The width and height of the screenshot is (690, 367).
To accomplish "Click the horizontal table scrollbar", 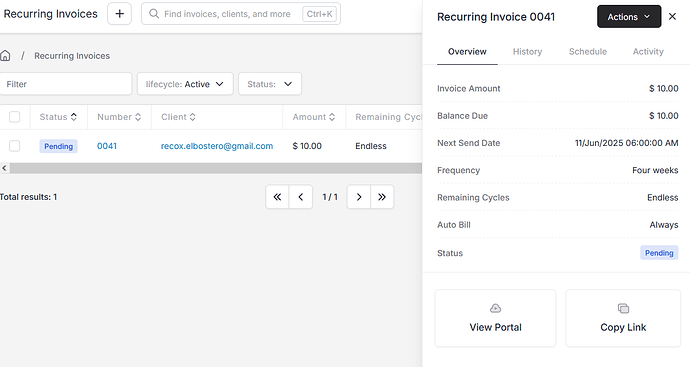I will point(216,168).
